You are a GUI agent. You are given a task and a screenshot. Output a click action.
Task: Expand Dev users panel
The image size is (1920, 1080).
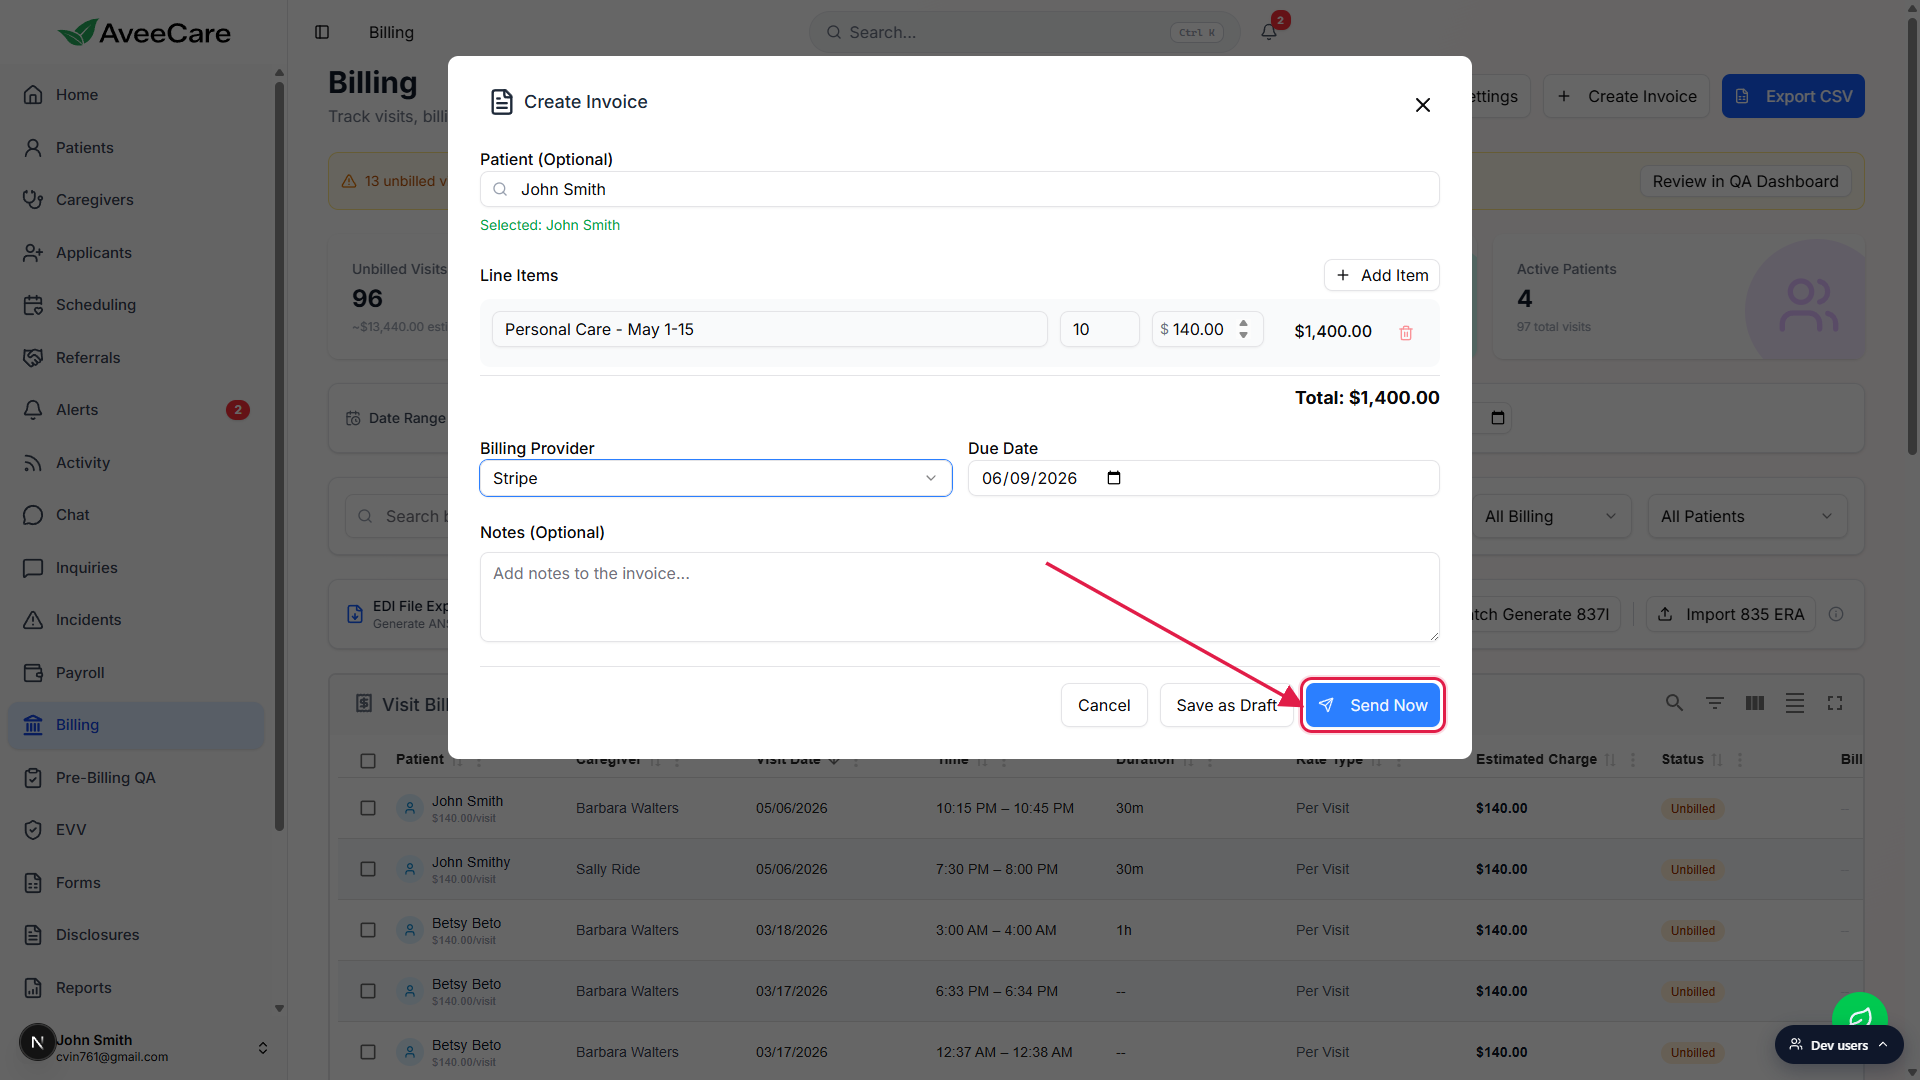tap(1838, 1045)
